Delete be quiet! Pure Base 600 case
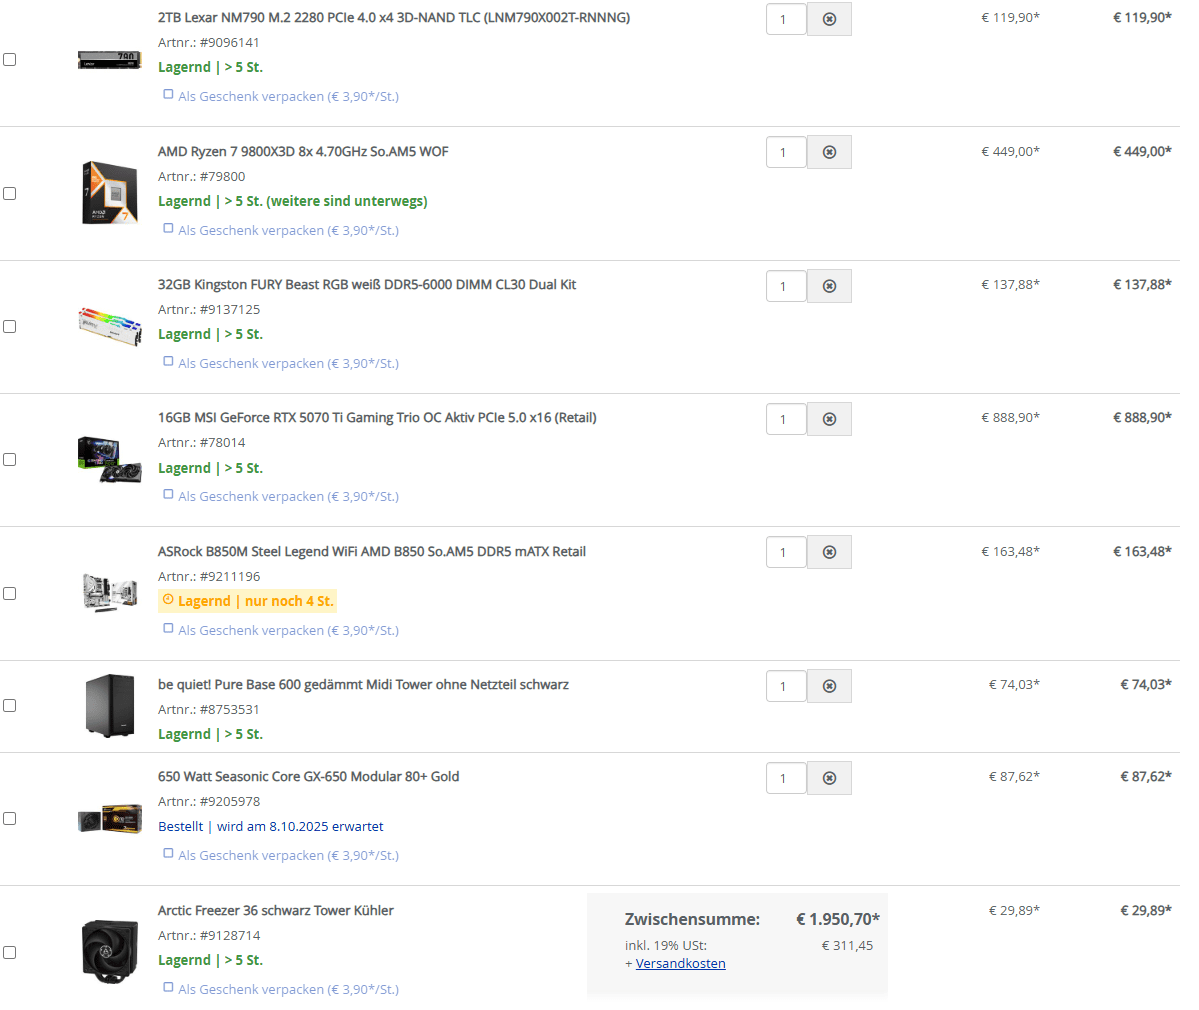The image size is (1199, 1010). click(x=829, y=686)
